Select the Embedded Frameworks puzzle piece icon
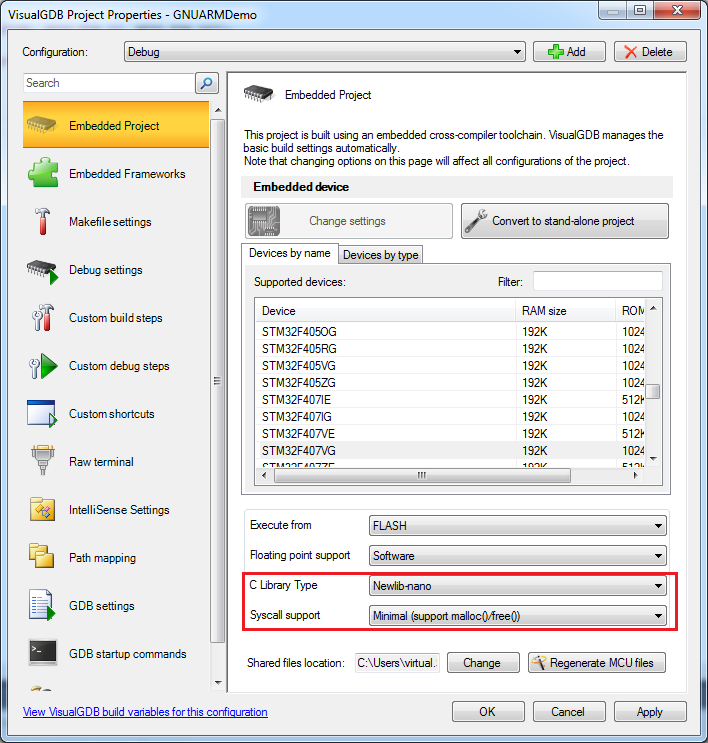This screenshot has width=708, height=743. (43, 172)
